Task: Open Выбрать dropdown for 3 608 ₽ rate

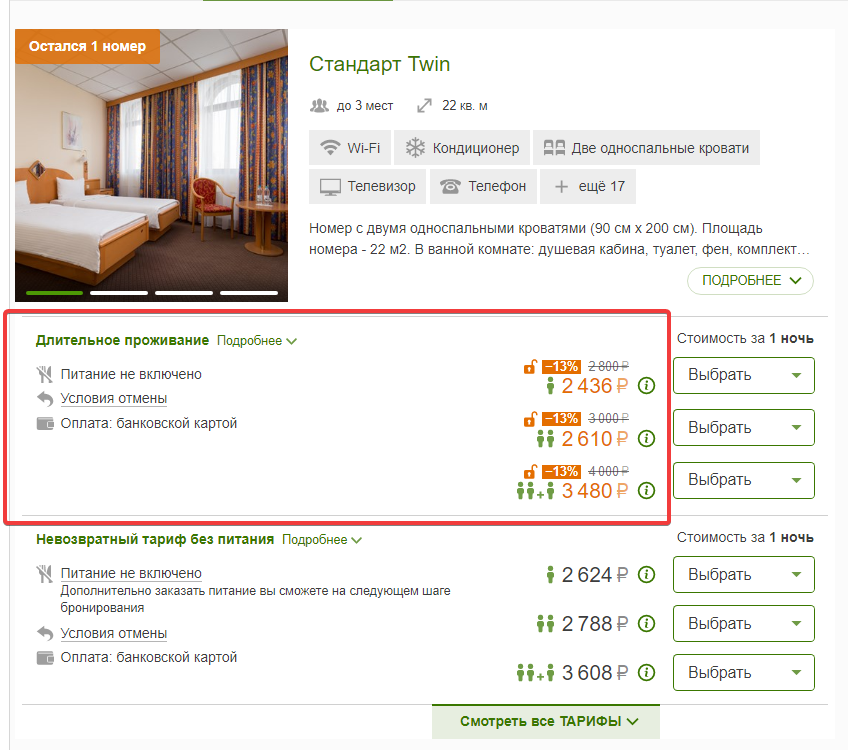Action: click(744, 672)
